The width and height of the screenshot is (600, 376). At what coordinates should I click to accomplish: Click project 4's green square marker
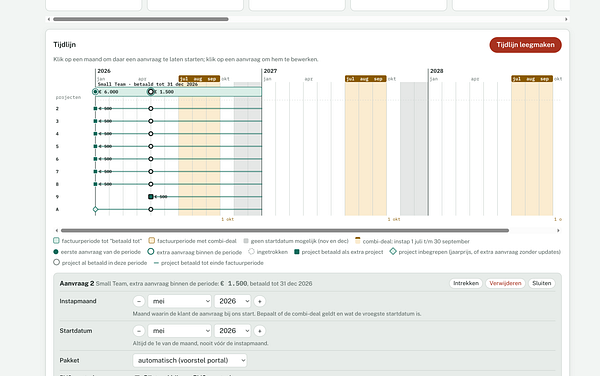(x=95, y=134)
